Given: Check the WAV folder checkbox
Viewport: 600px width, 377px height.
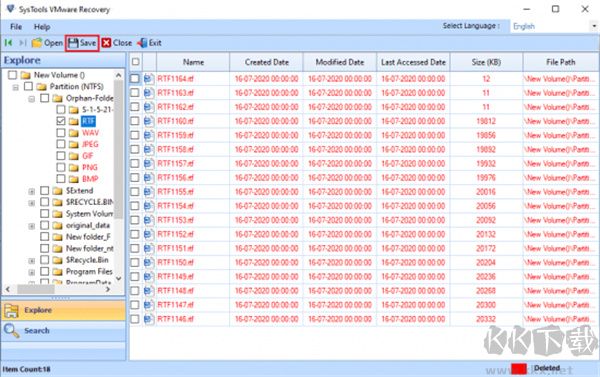Looking at the screenshot, I should 61,132.
